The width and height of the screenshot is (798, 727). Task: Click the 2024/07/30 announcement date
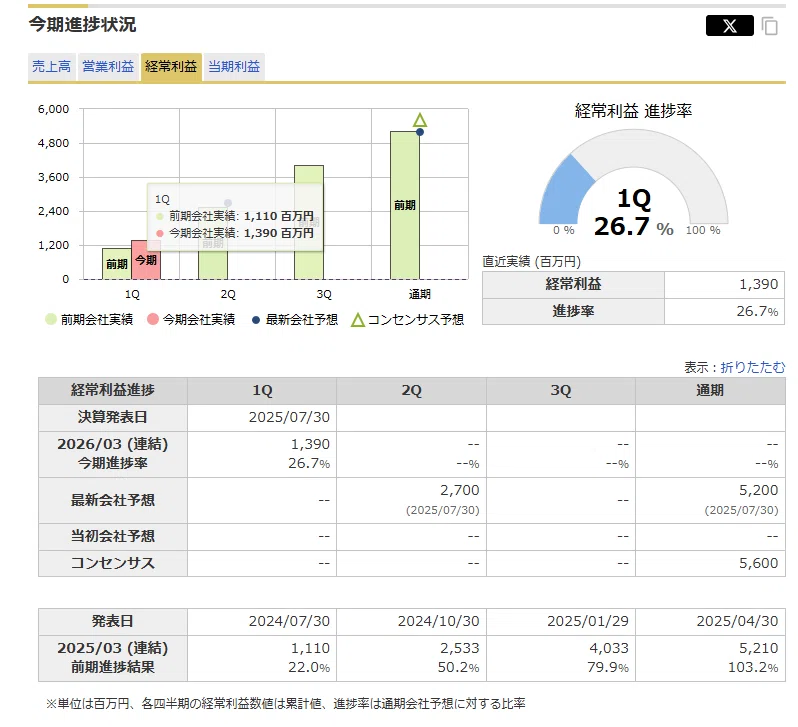289,621
